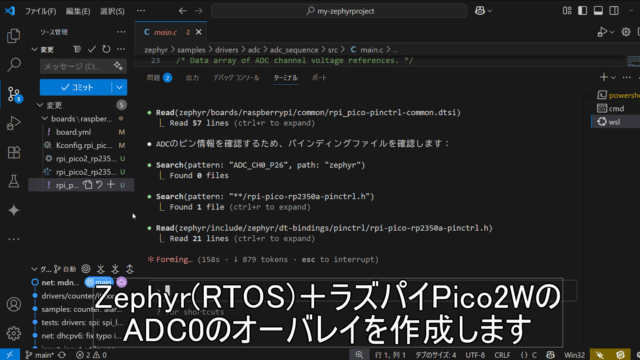Image resolution: width=640 pixels, height=360 pixels.
Task: Switch to the ポート tab
Action: tap(319, 78)
